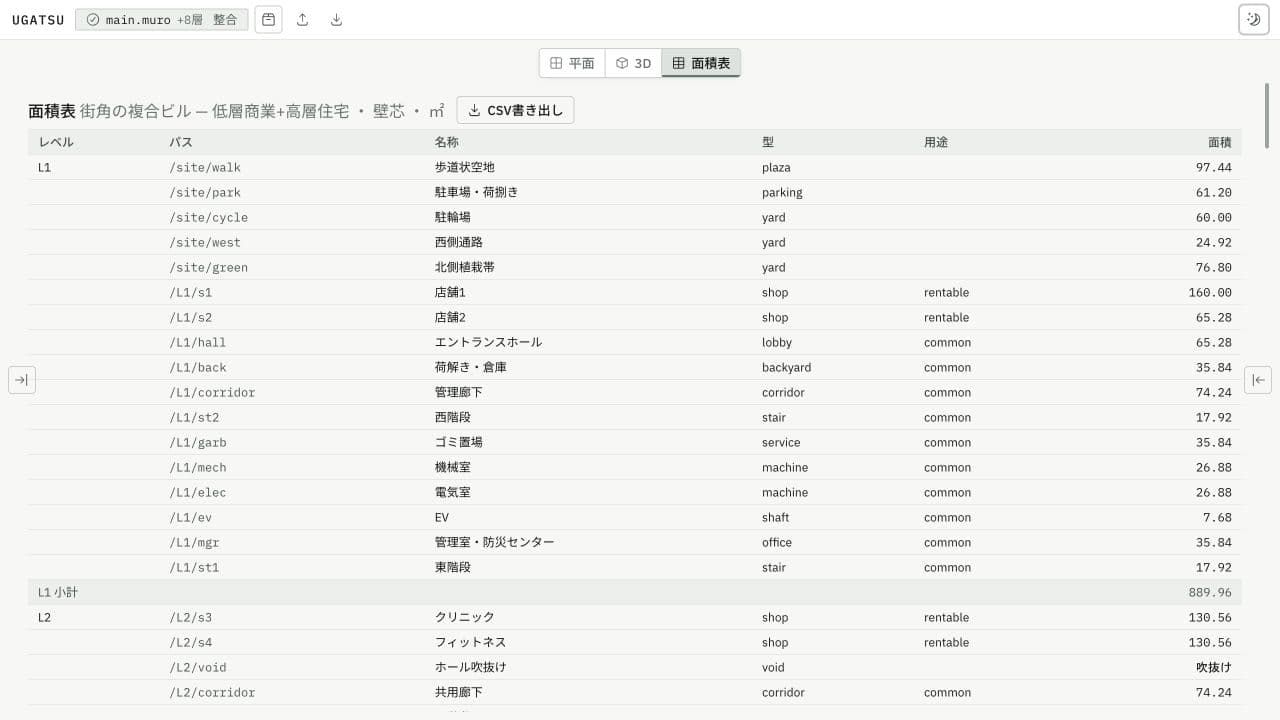Select the /L1/back path cell

198,367
